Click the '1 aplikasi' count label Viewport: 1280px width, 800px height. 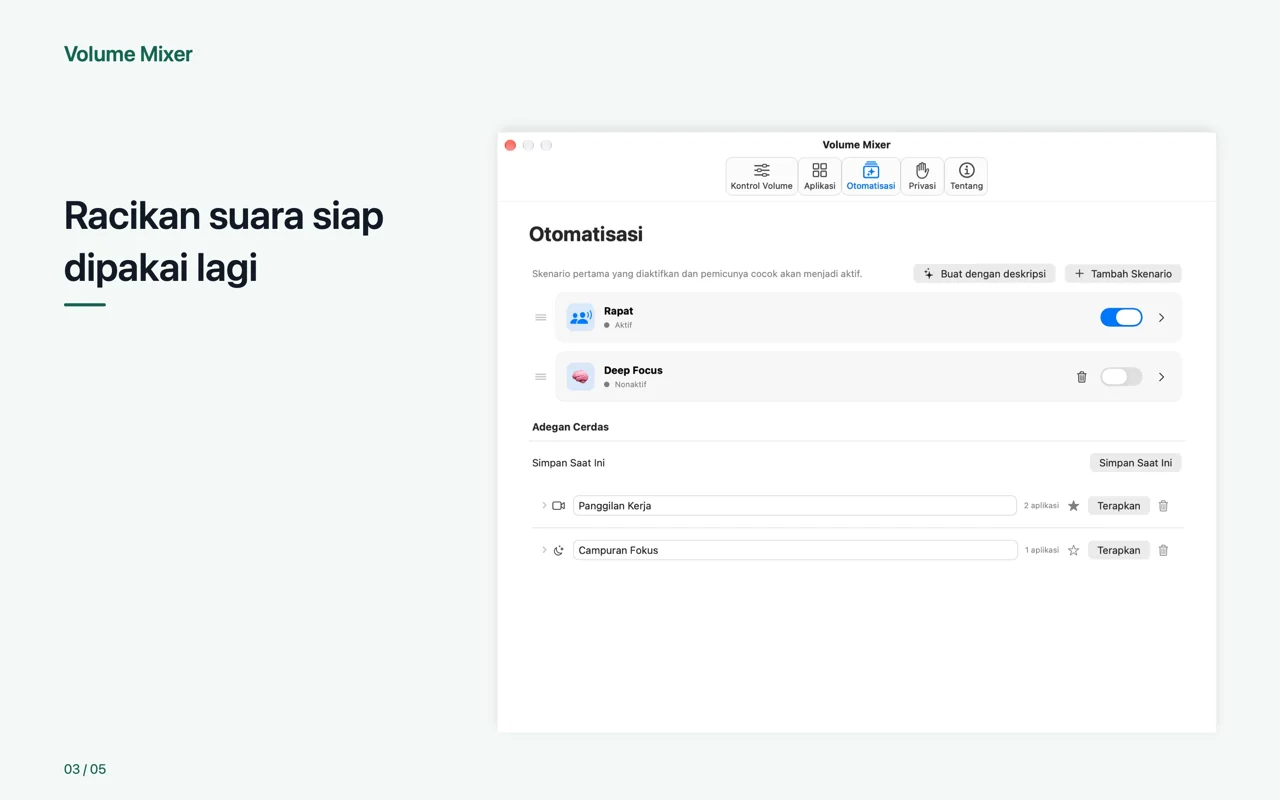click(x=1041, y=550)
